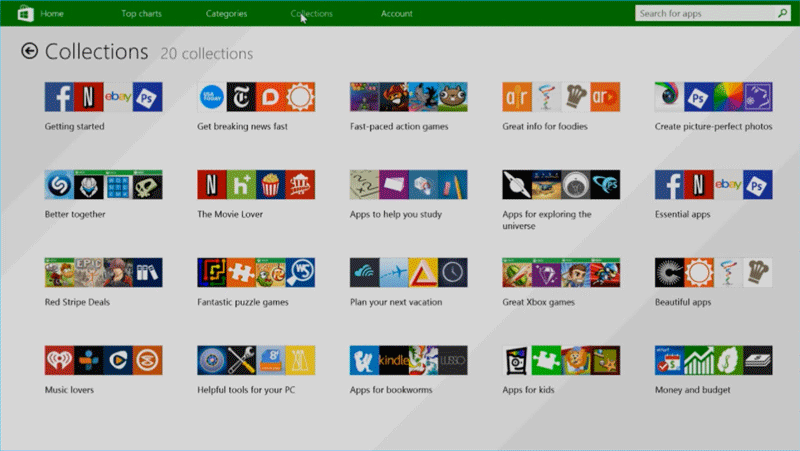
Task: Open the Netflix icon in The Movie Lover
Action: pos(212,185)
